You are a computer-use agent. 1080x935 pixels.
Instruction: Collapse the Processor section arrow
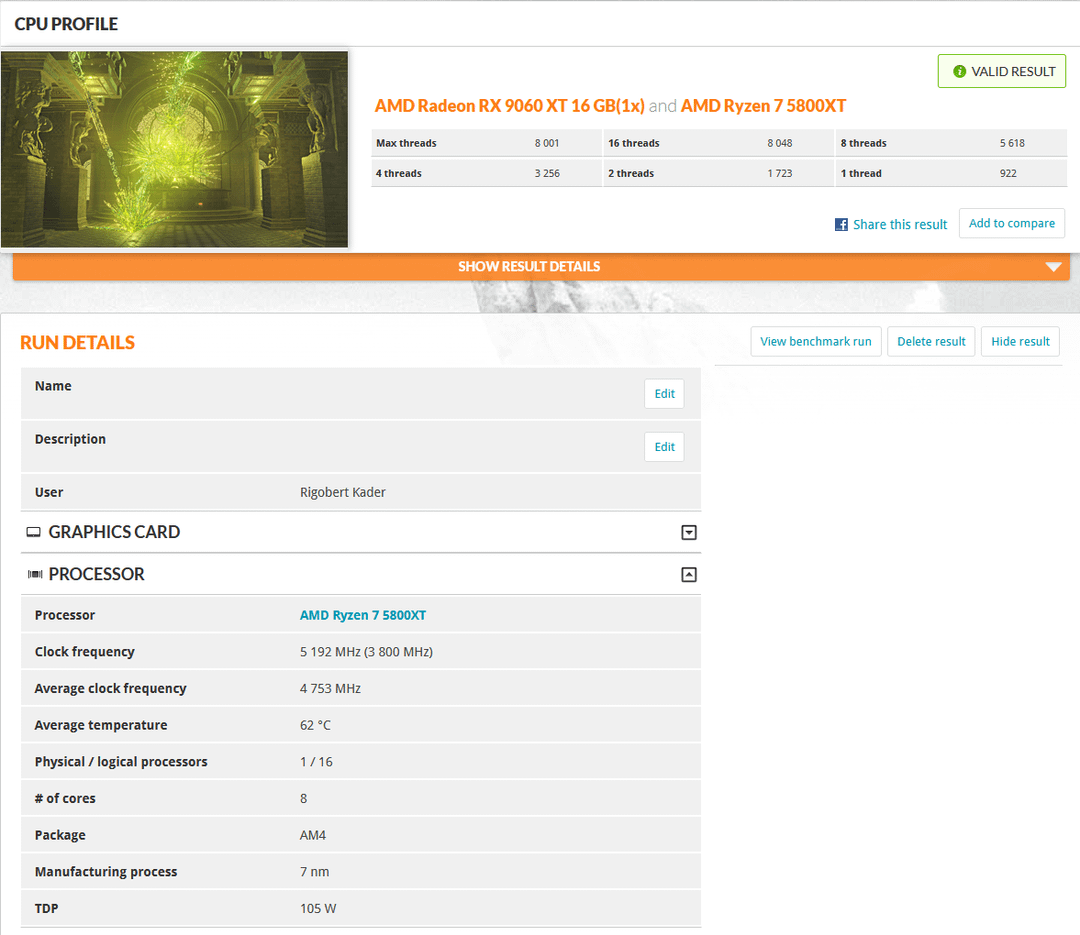pos(688,575)
